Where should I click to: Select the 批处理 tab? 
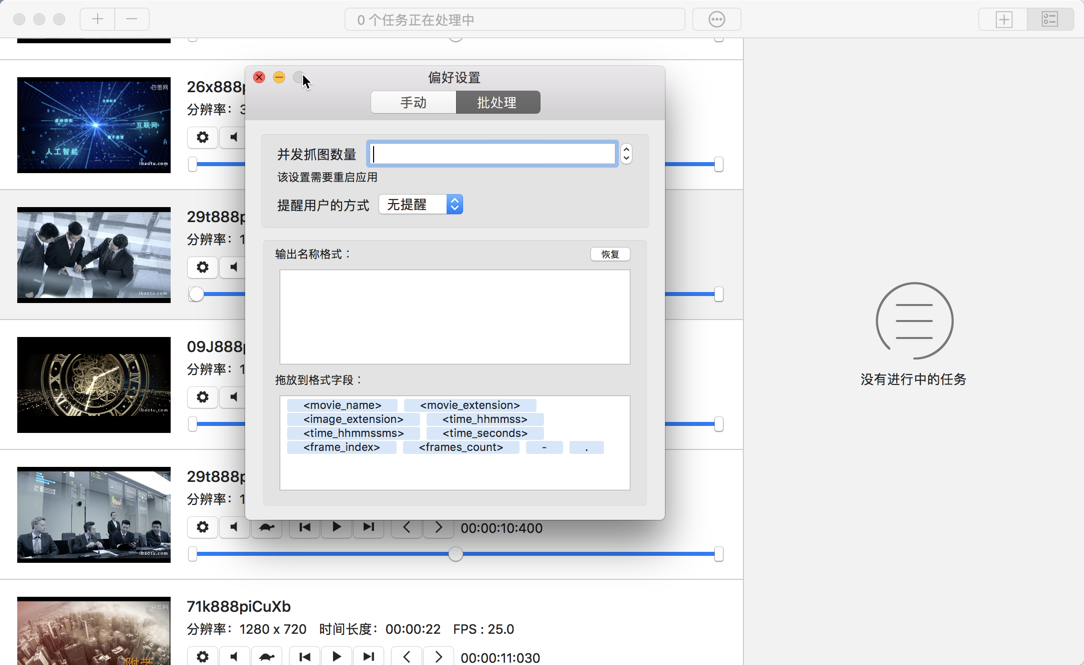pyautogui.click(x=497, y=102)
